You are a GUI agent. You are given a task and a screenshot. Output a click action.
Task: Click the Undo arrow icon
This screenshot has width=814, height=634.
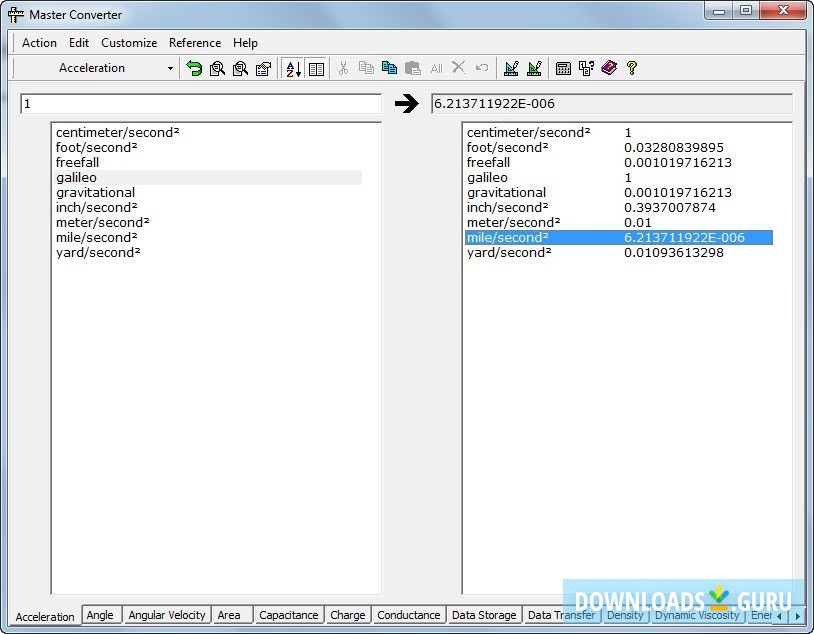click(x=482, y=68)
